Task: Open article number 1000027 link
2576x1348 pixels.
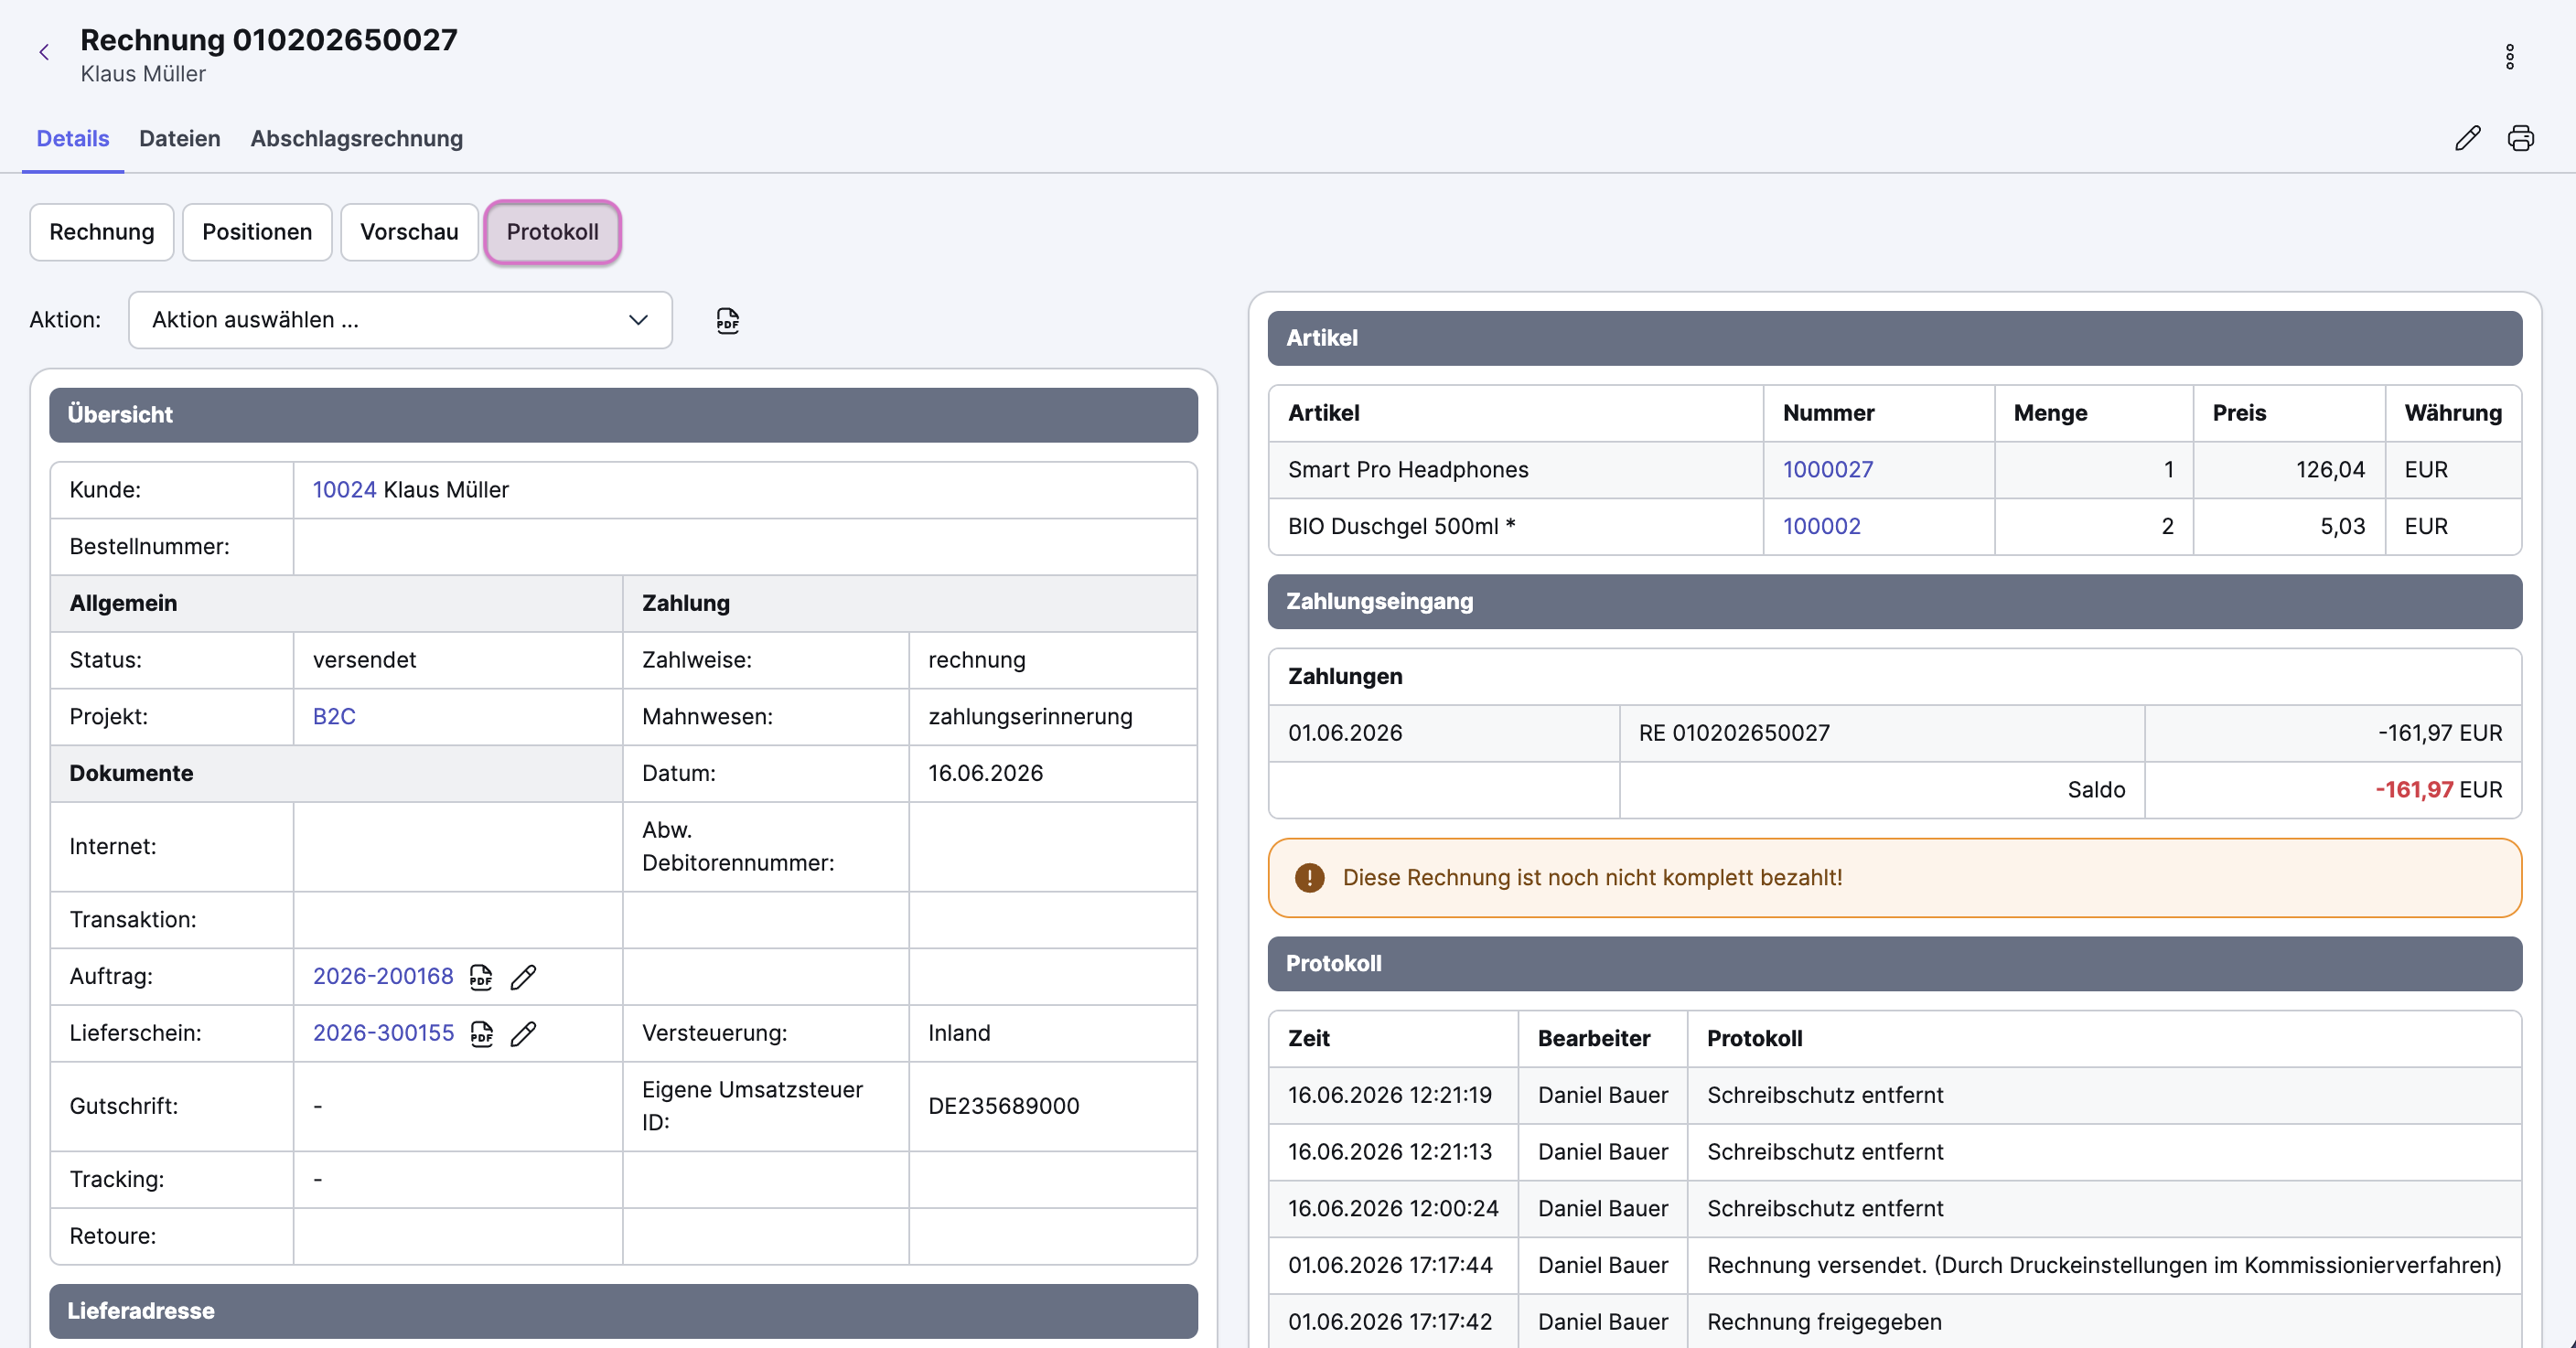Action: click(x=1828, y=470)
